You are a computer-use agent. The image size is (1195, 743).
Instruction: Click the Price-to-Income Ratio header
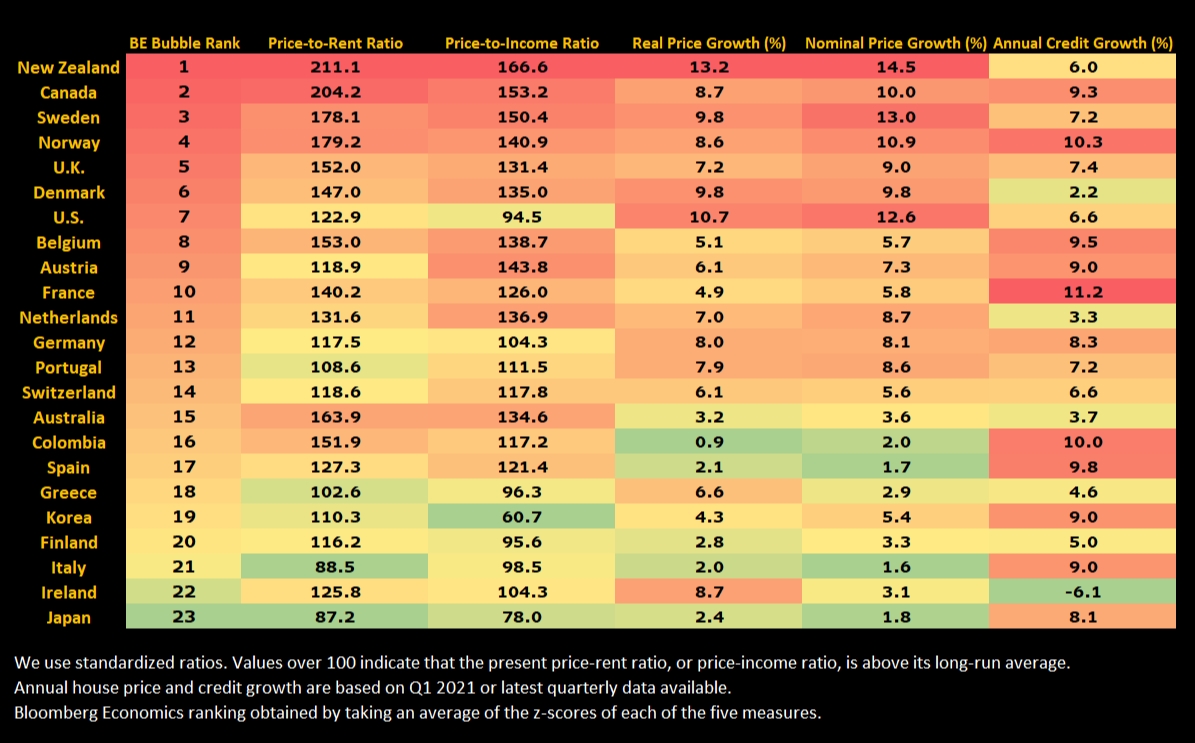(x=521, y=43)
